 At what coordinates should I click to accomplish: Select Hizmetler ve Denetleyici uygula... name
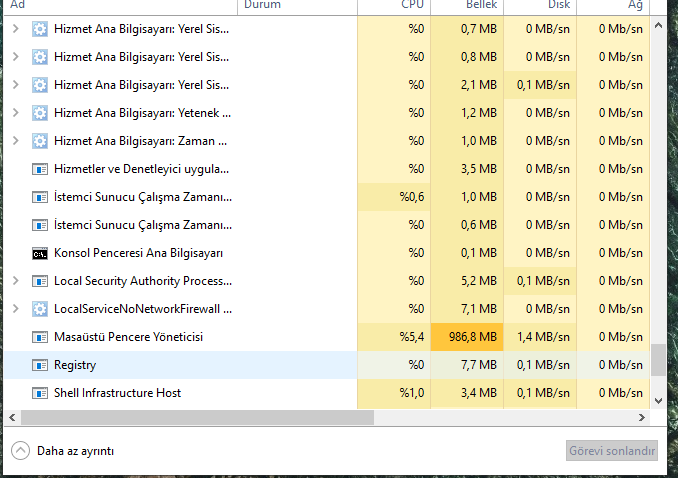pyautogui.click(x=141, y=169)
